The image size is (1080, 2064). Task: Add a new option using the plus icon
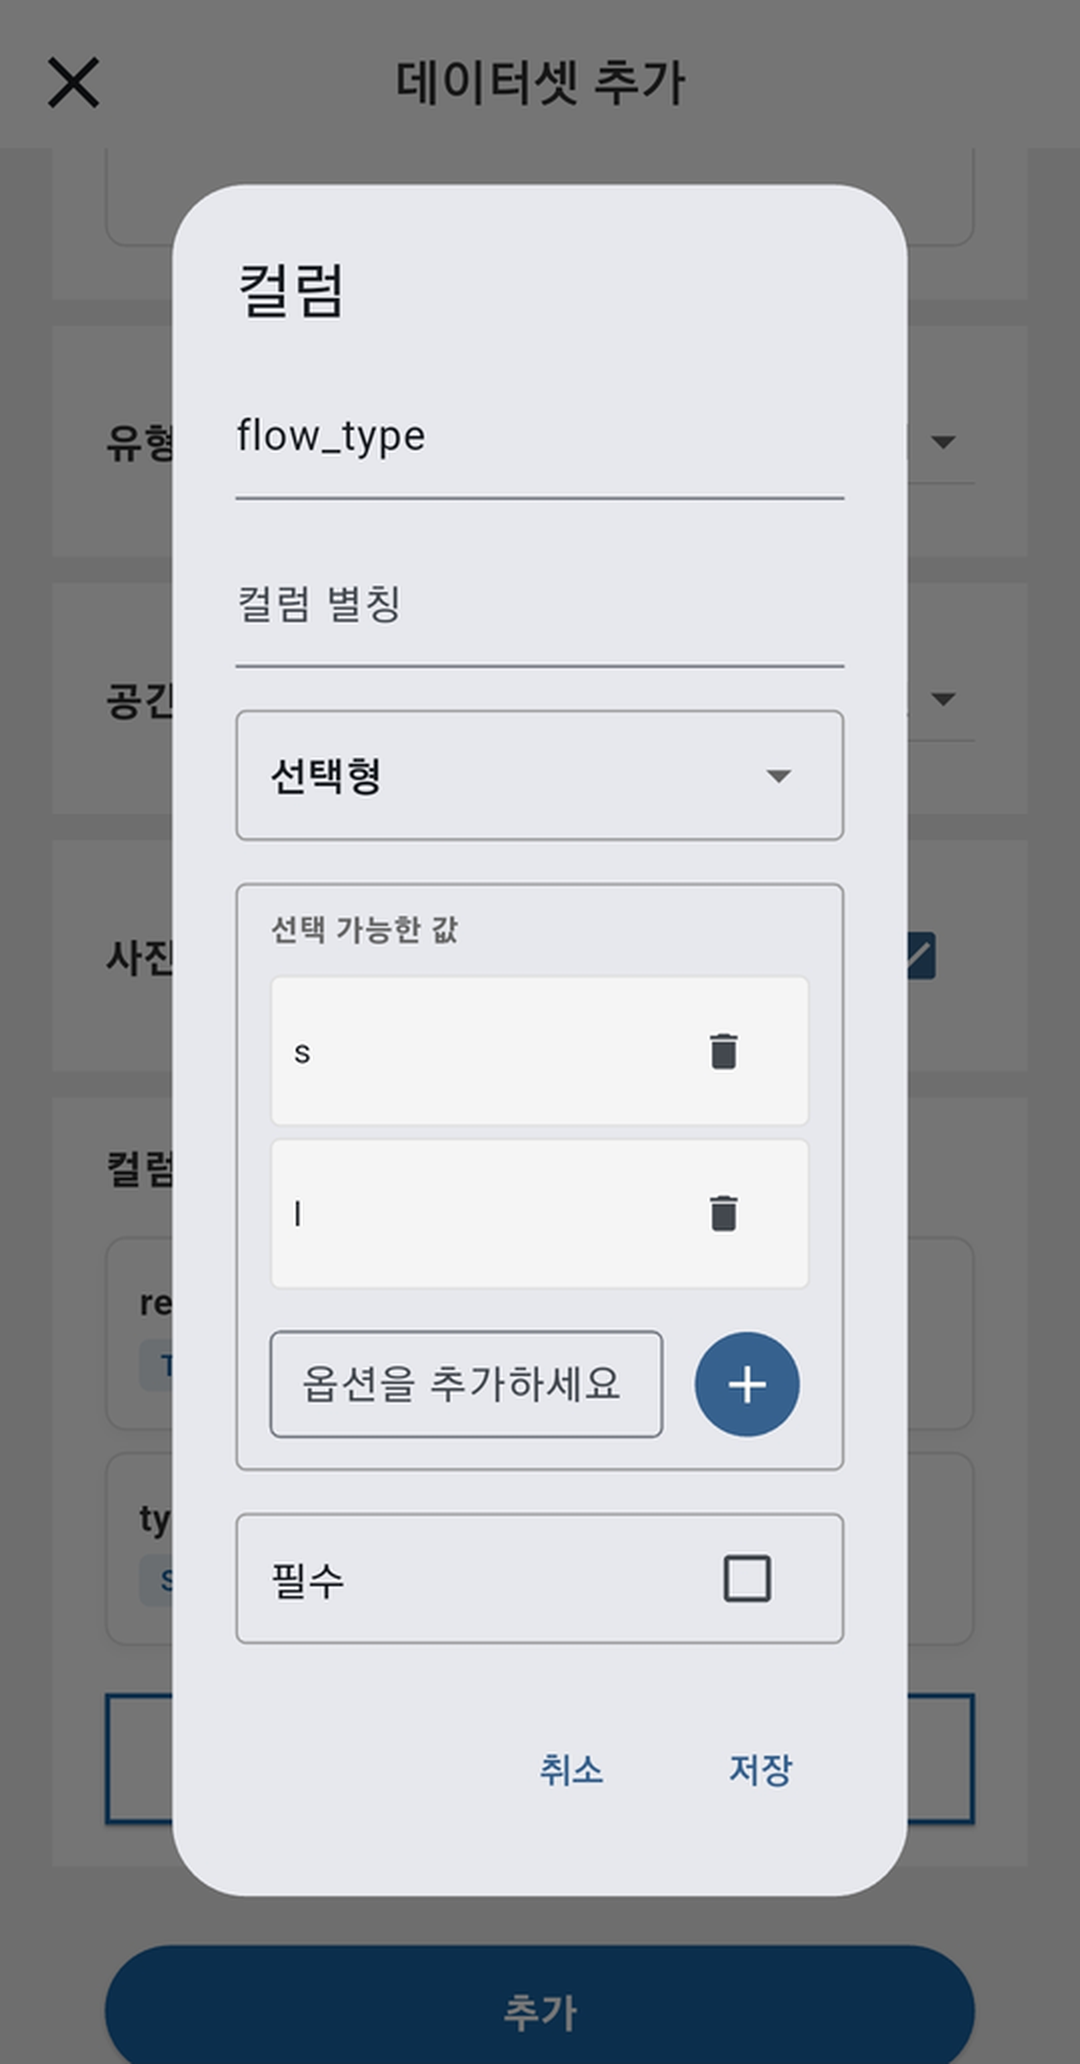coord(746,1384)
